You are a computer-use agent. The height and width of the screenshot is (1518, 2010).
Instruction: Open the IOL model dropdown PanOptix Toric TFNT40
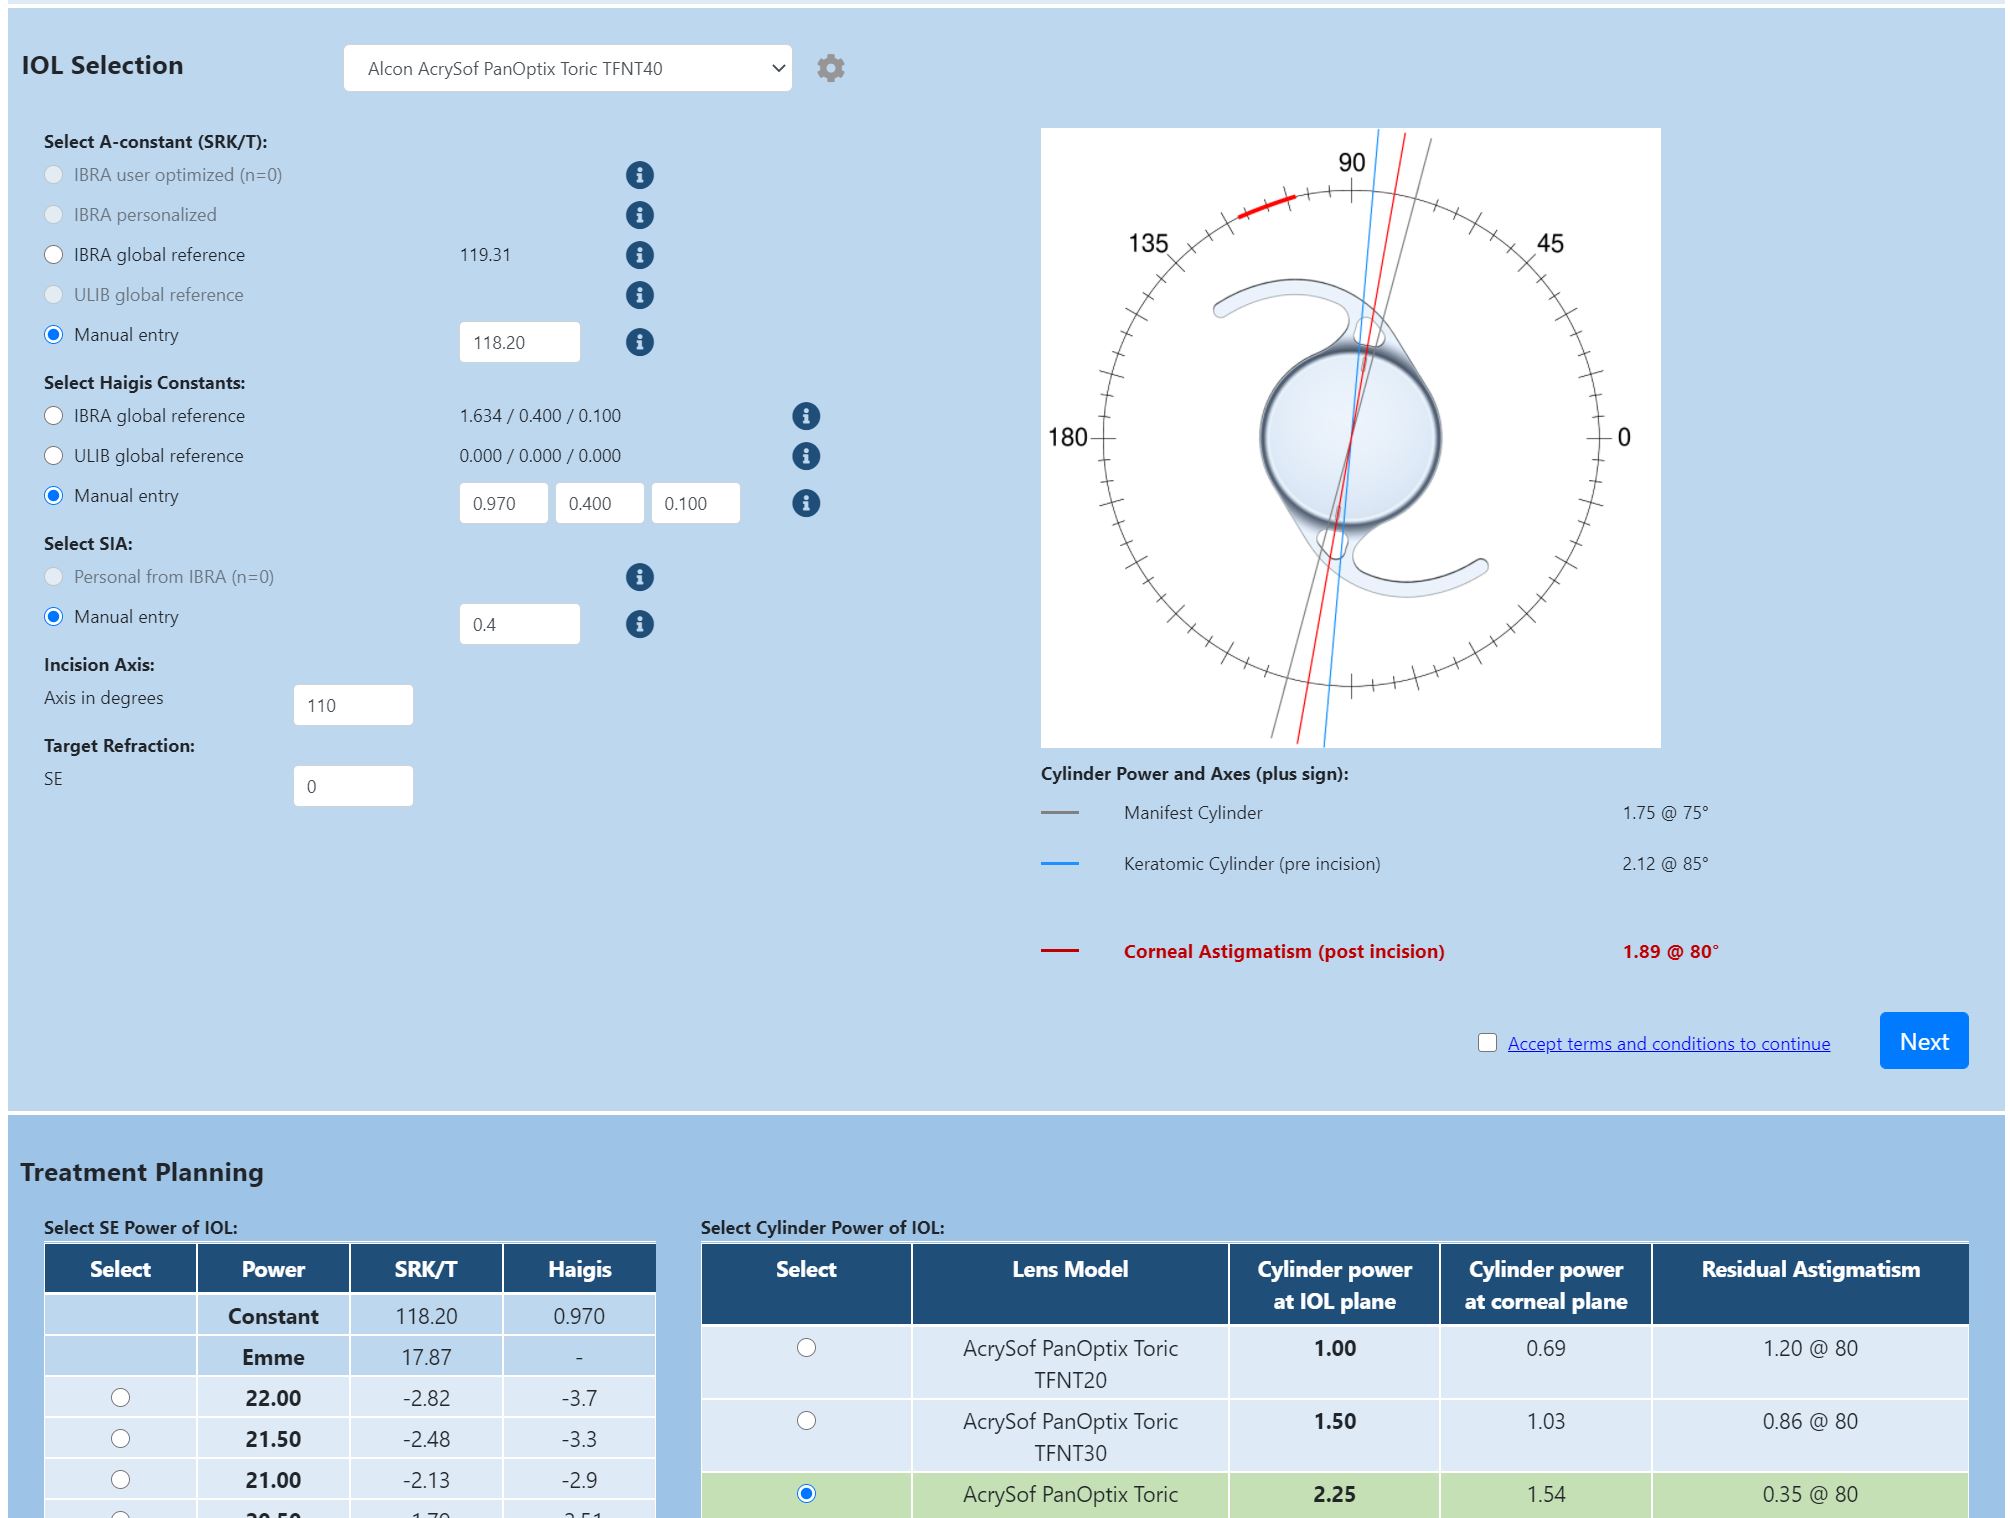(x=568, y=68)
